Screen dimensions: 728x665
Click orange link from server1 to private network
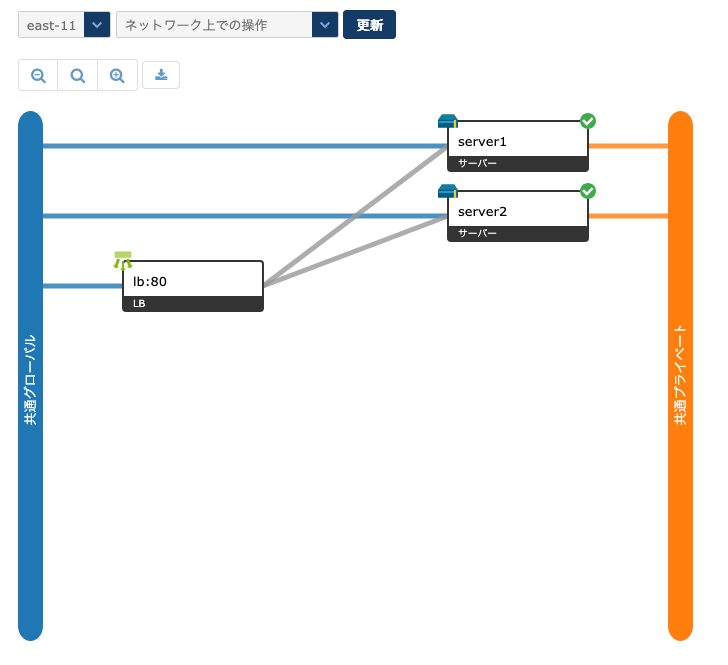(628, 146)
